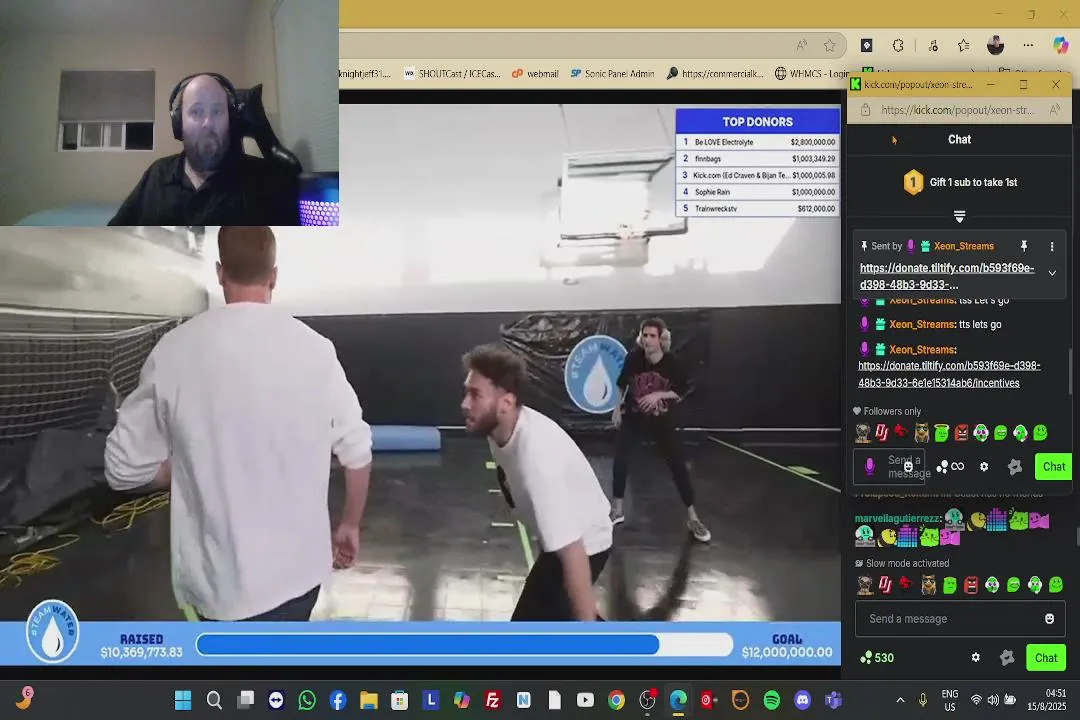Click the 530 channel points counter
This screenshot has height=720, width=1080.
pyautogui.click(x=877, y=658)
